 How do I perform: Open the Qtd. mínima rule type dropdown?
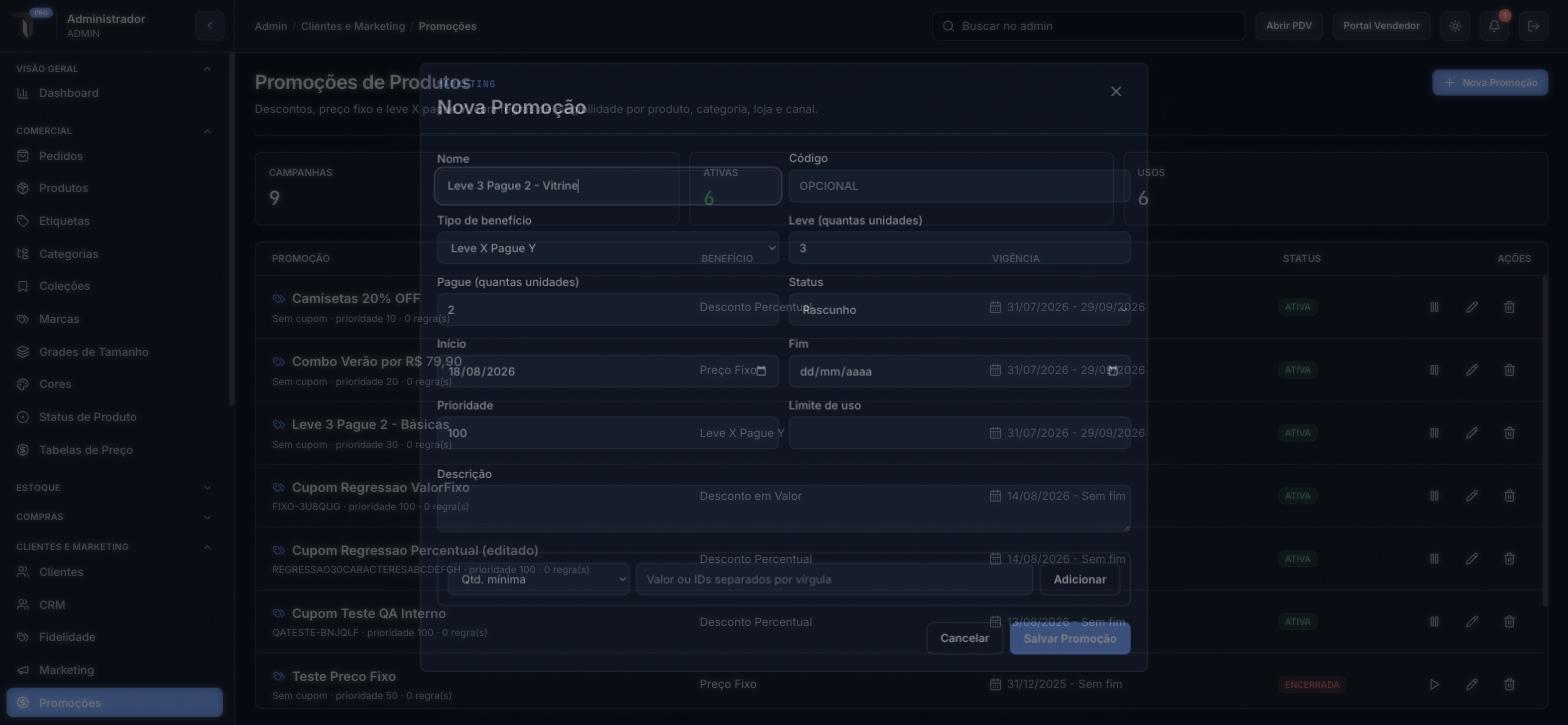click(x=539, y=579)
